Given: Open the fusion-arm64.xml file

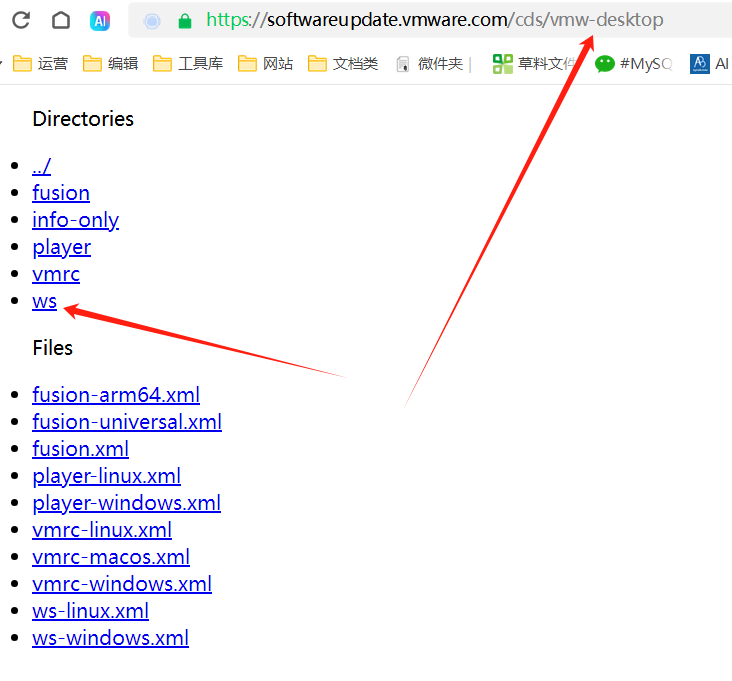Looking at the screenshot, I should click(116, 395).
